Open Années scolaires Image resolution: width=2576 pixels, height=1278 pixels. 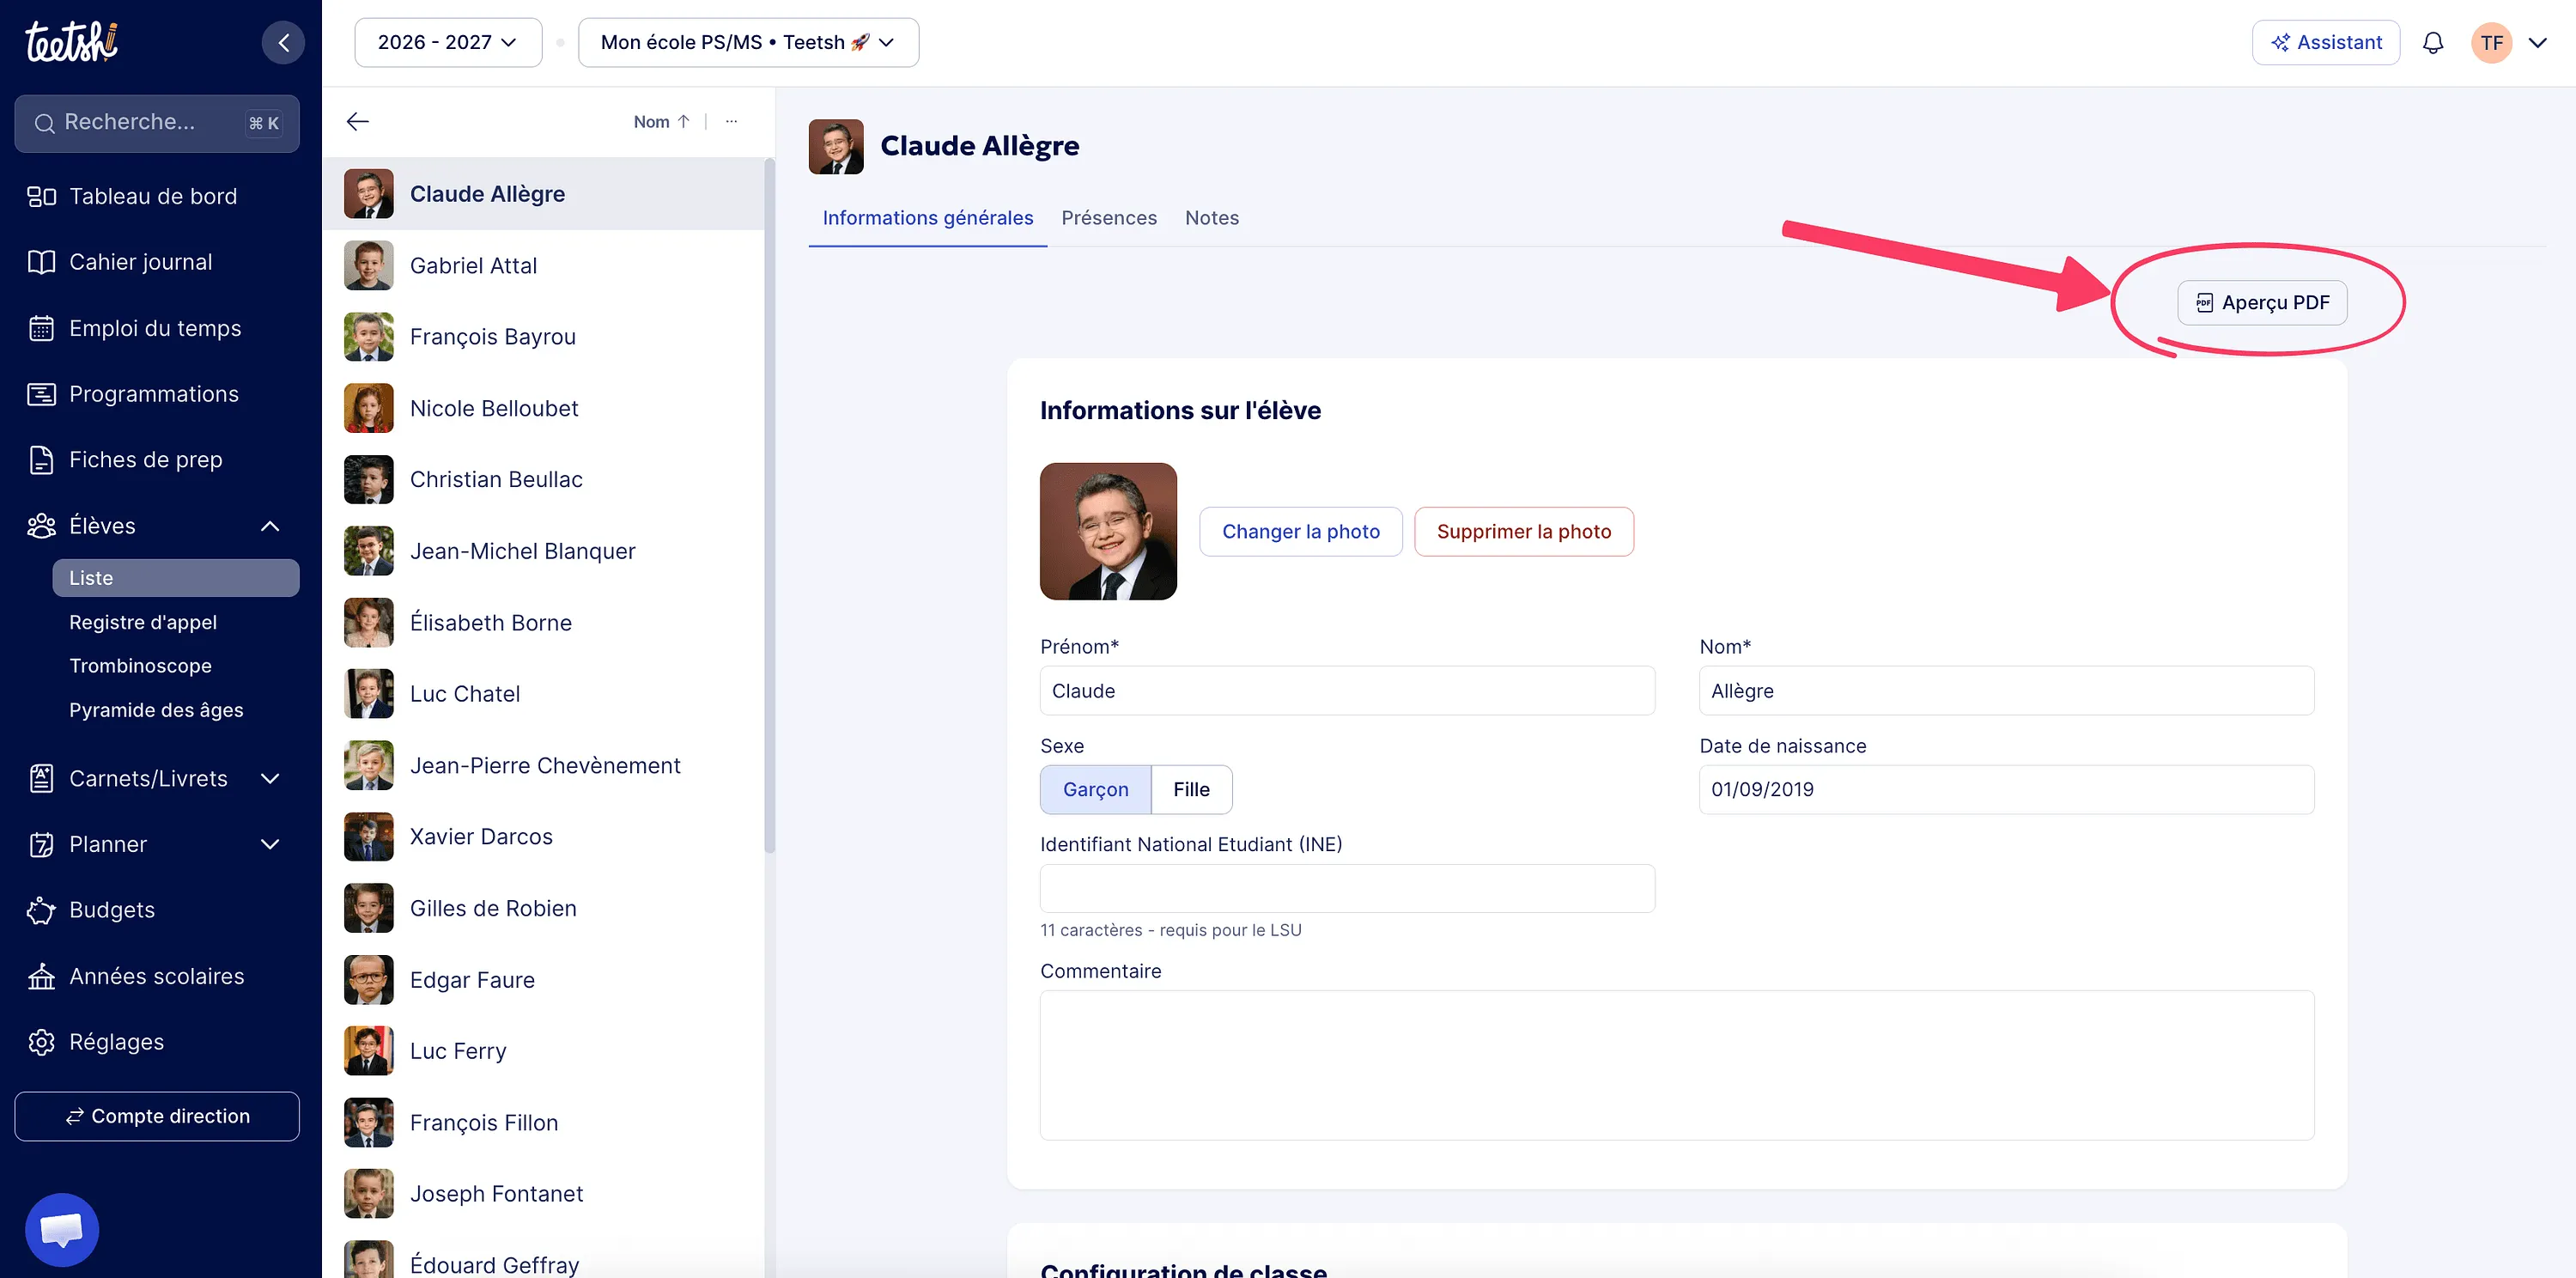click(157, 976)
